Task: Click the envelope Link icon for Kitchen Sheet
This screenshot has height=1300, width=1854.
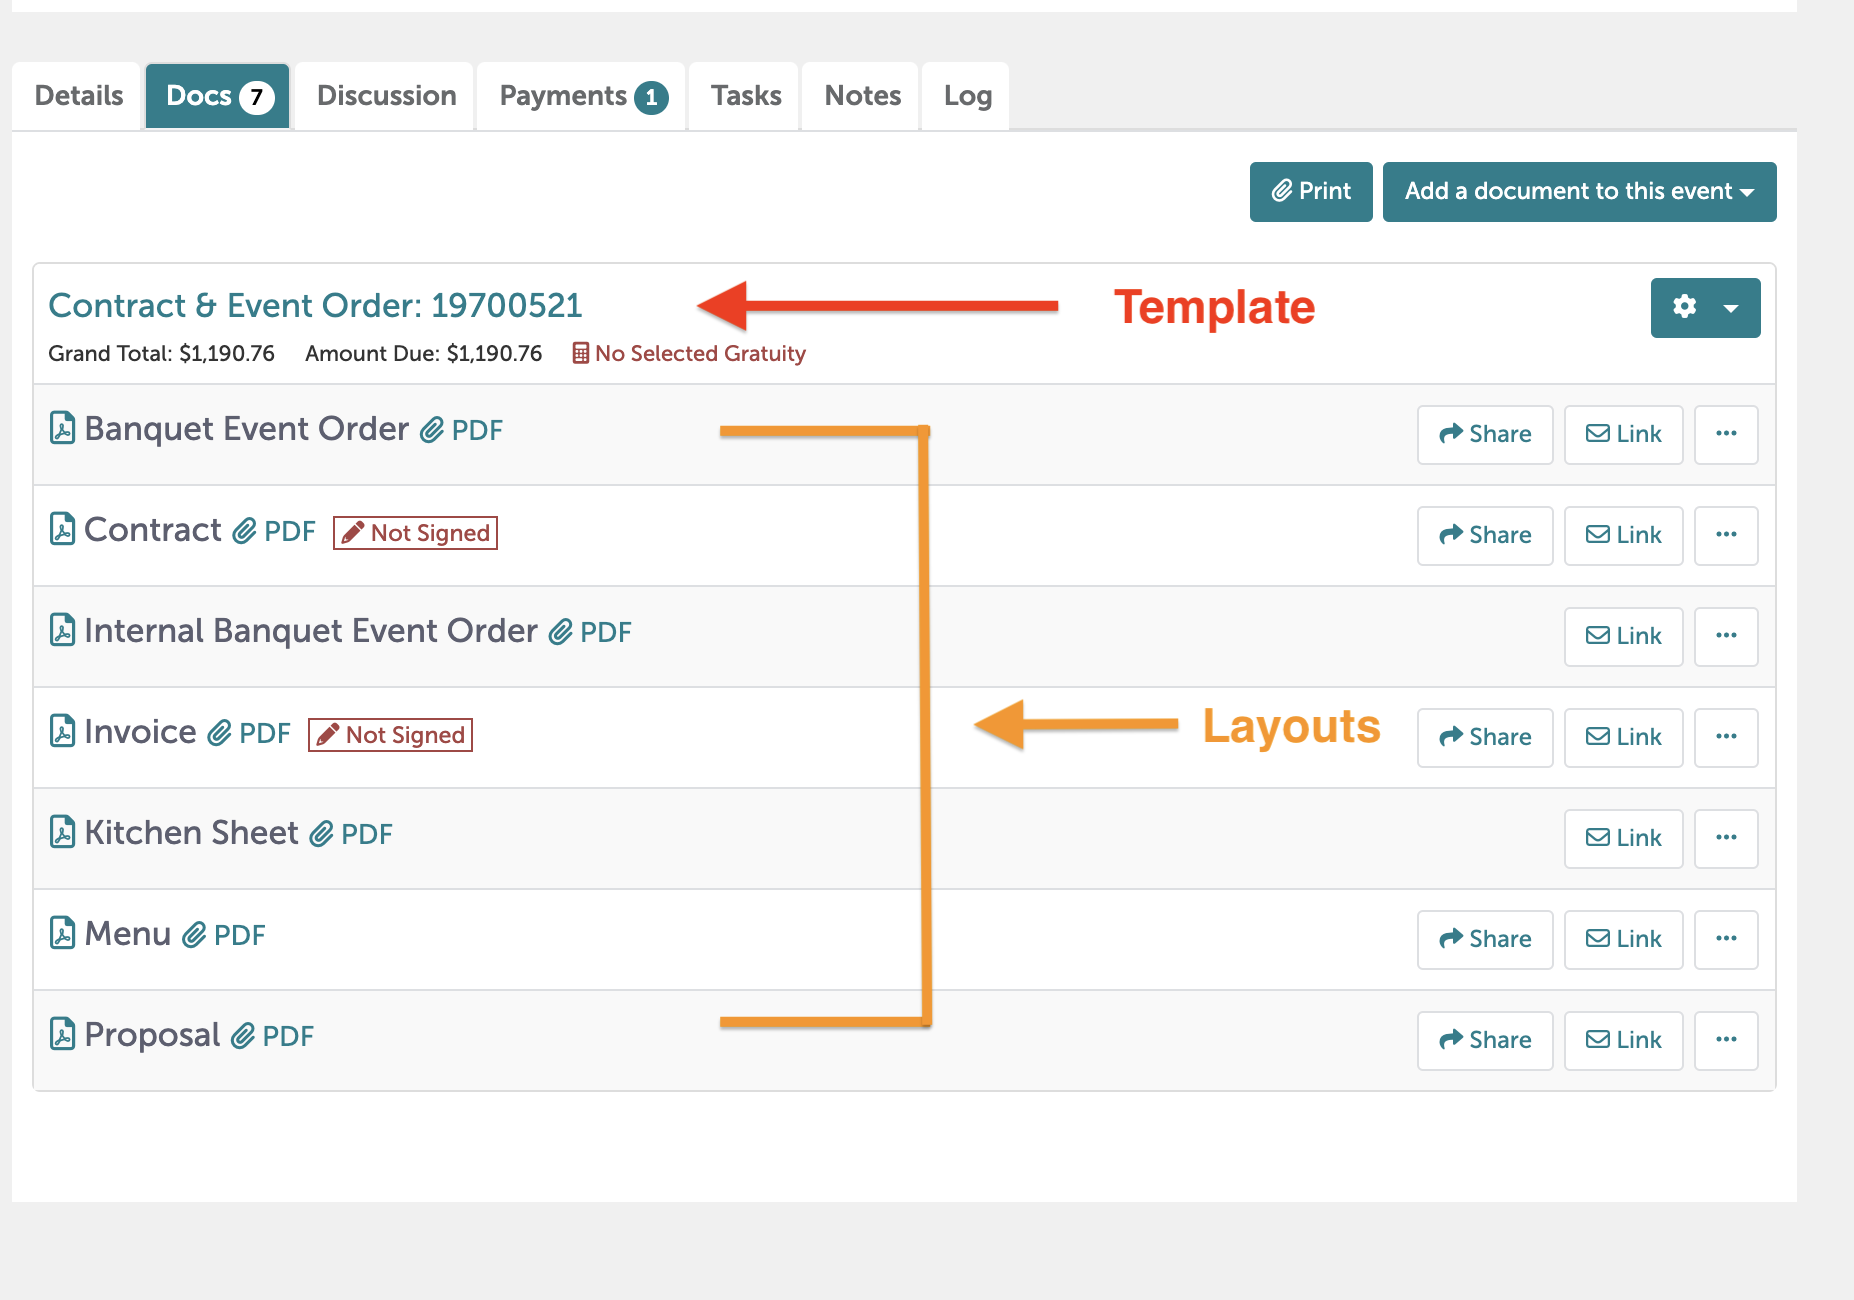Action: [x=1596, y=839]
